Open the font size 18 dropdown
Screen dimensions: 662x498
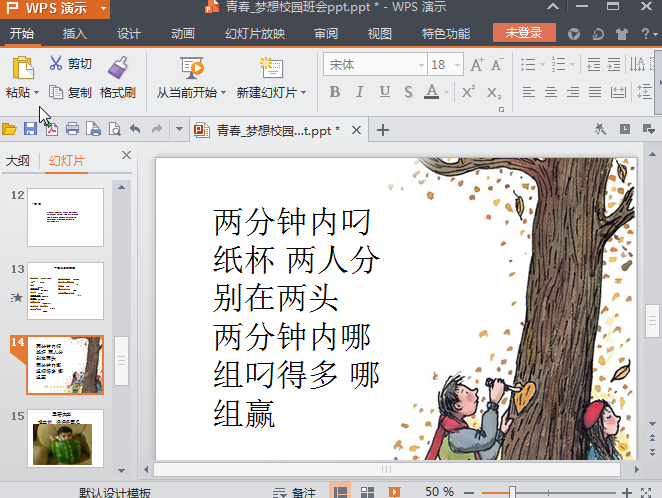[457, 65]
